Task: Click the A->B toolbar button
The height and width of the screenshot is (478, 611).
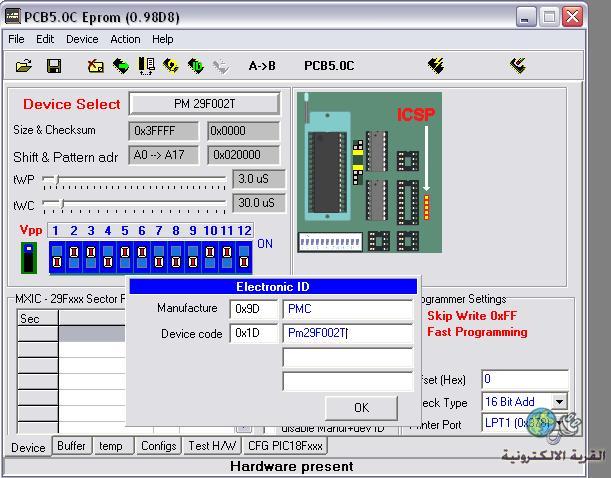Action: [x=262, y=65]
